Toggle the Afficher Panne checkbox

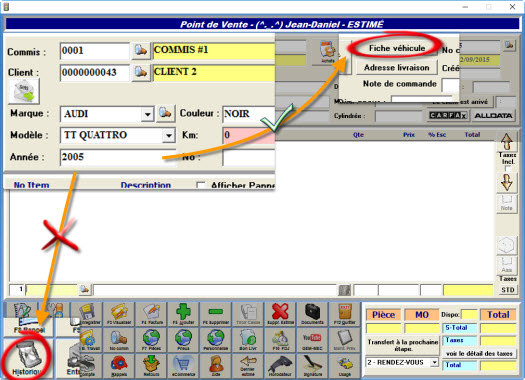pos(201,185)
